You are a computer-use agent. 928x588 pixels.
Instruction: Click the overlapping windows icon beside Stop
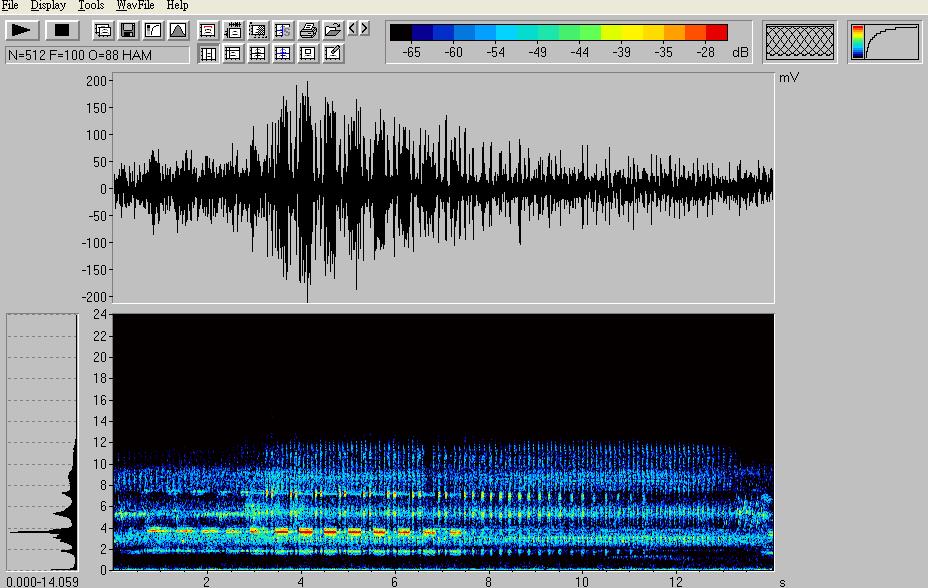point(103,30)
